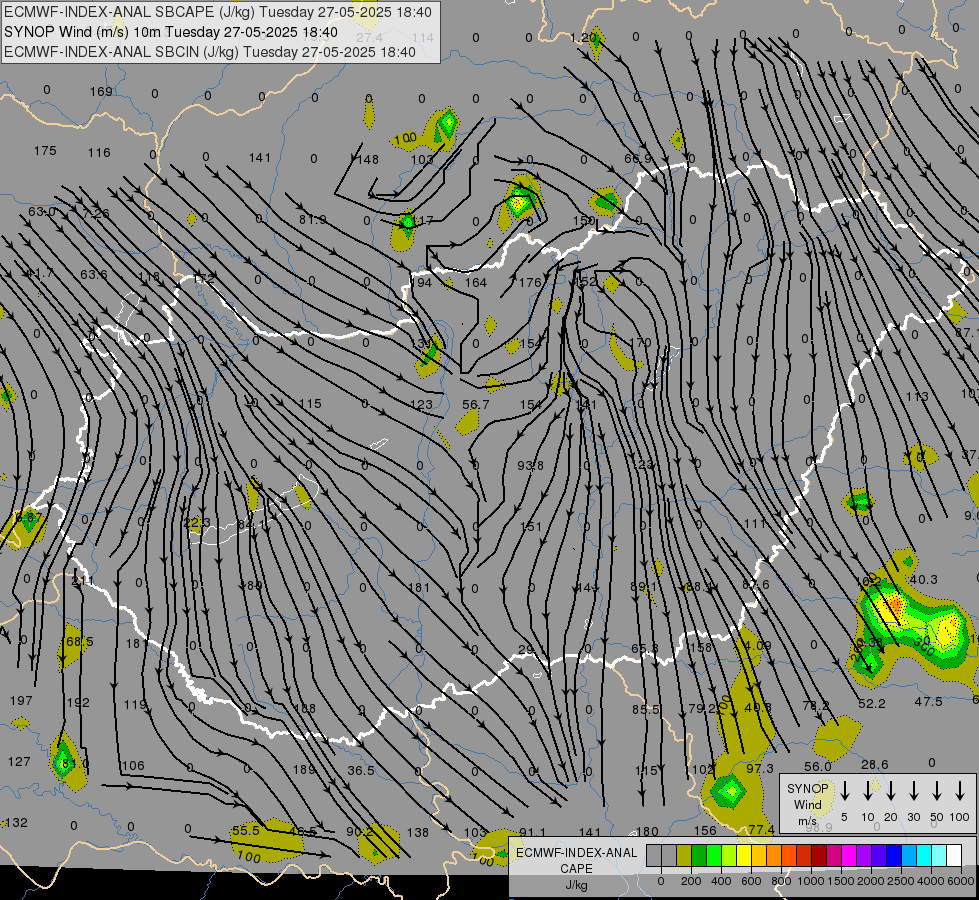Click the 2500 tick label on CAPE scale
The height and width of the screenshot is (900, 979).
click(901, 881)
